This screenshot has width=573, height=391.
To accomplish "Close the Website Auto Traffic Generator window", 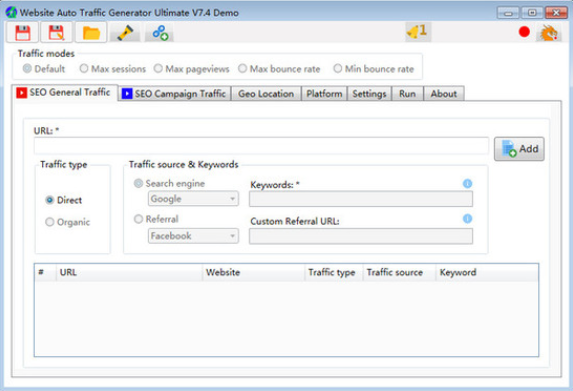I will pos(556,13).
